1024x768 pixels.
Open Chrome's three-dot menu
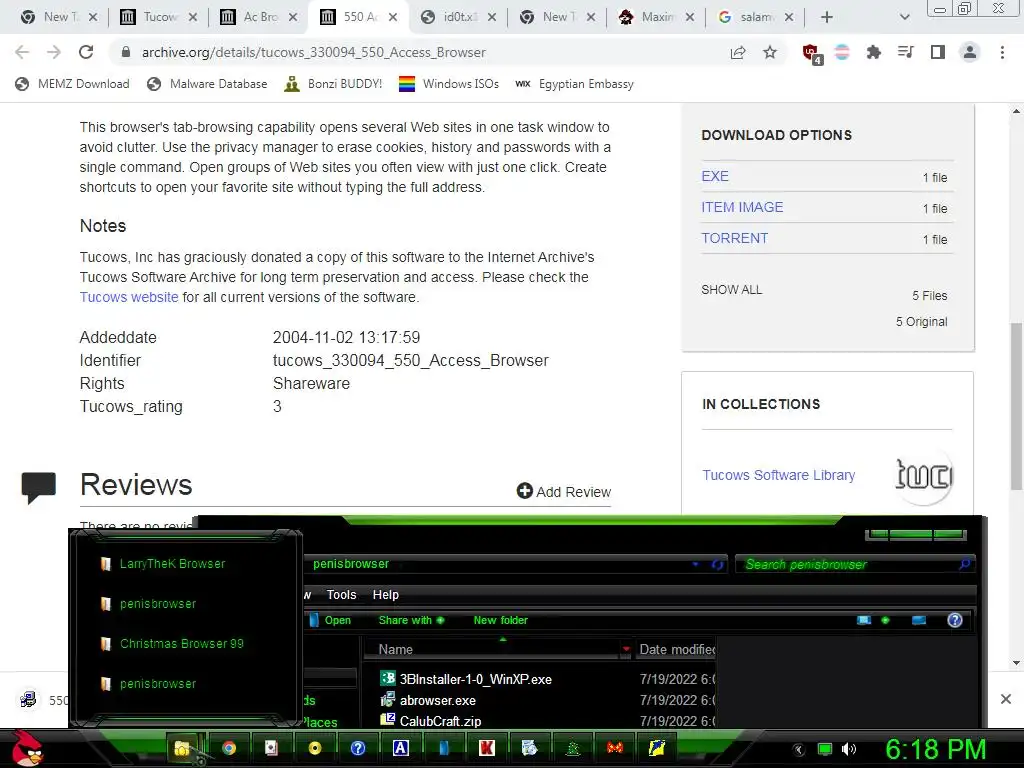1002,52
